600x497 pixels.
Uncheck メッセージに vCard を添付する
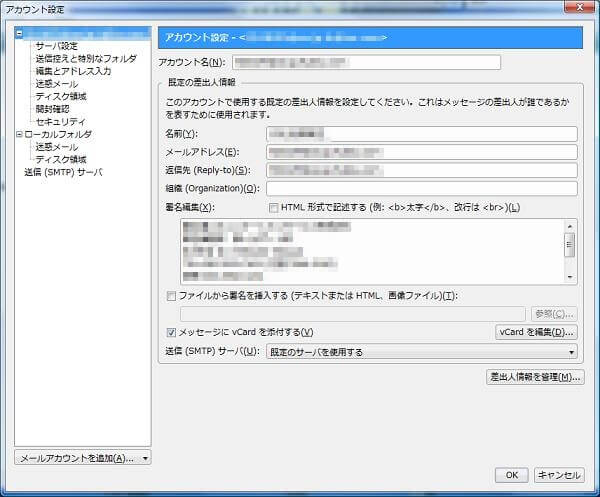(x=171, y=332)
